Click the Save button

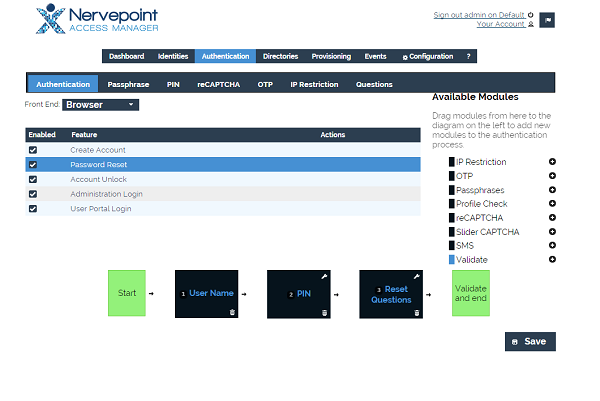pos(530,341)
